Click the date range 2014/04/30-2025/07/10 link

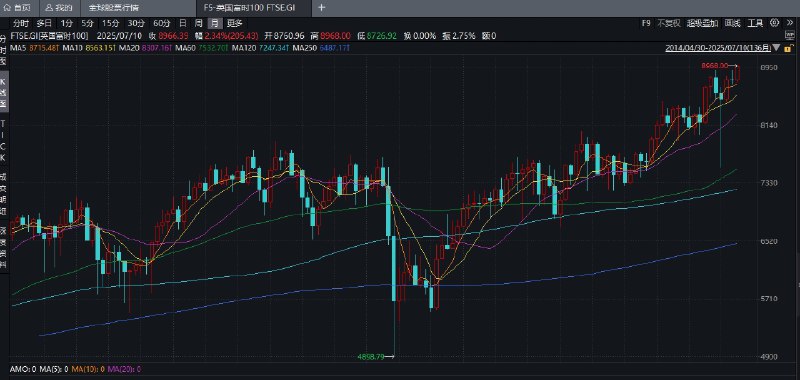[718, 47]
